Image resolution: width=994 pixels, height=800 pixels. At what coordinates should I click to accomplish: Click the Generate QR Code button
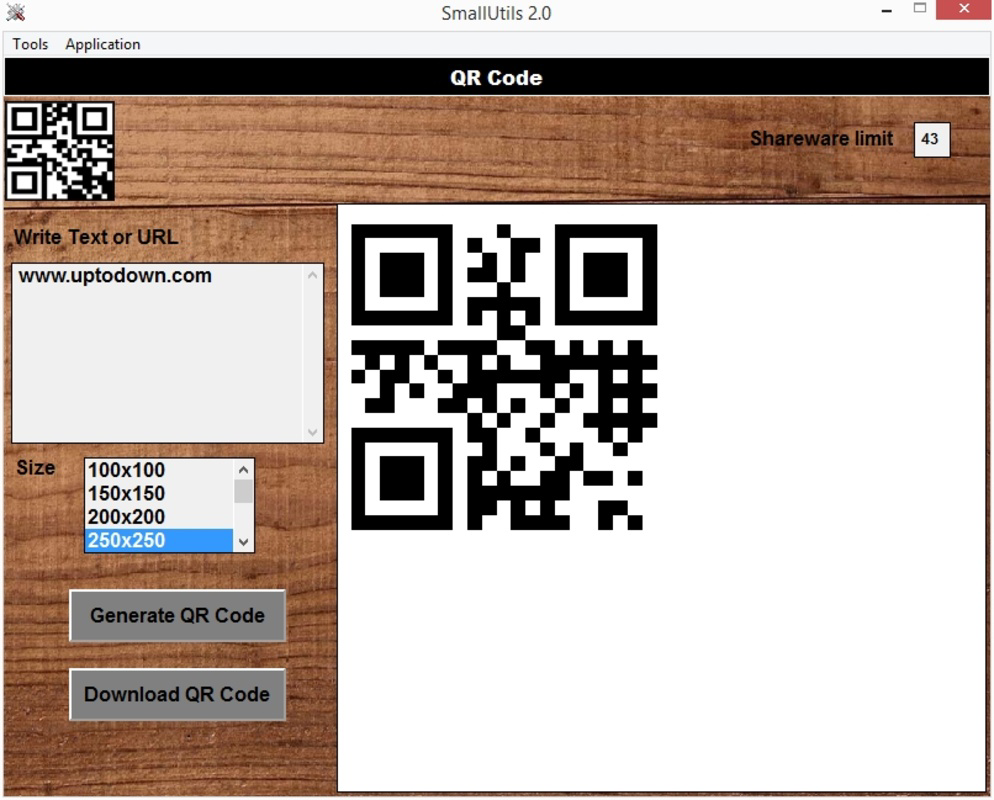(178, 616)
